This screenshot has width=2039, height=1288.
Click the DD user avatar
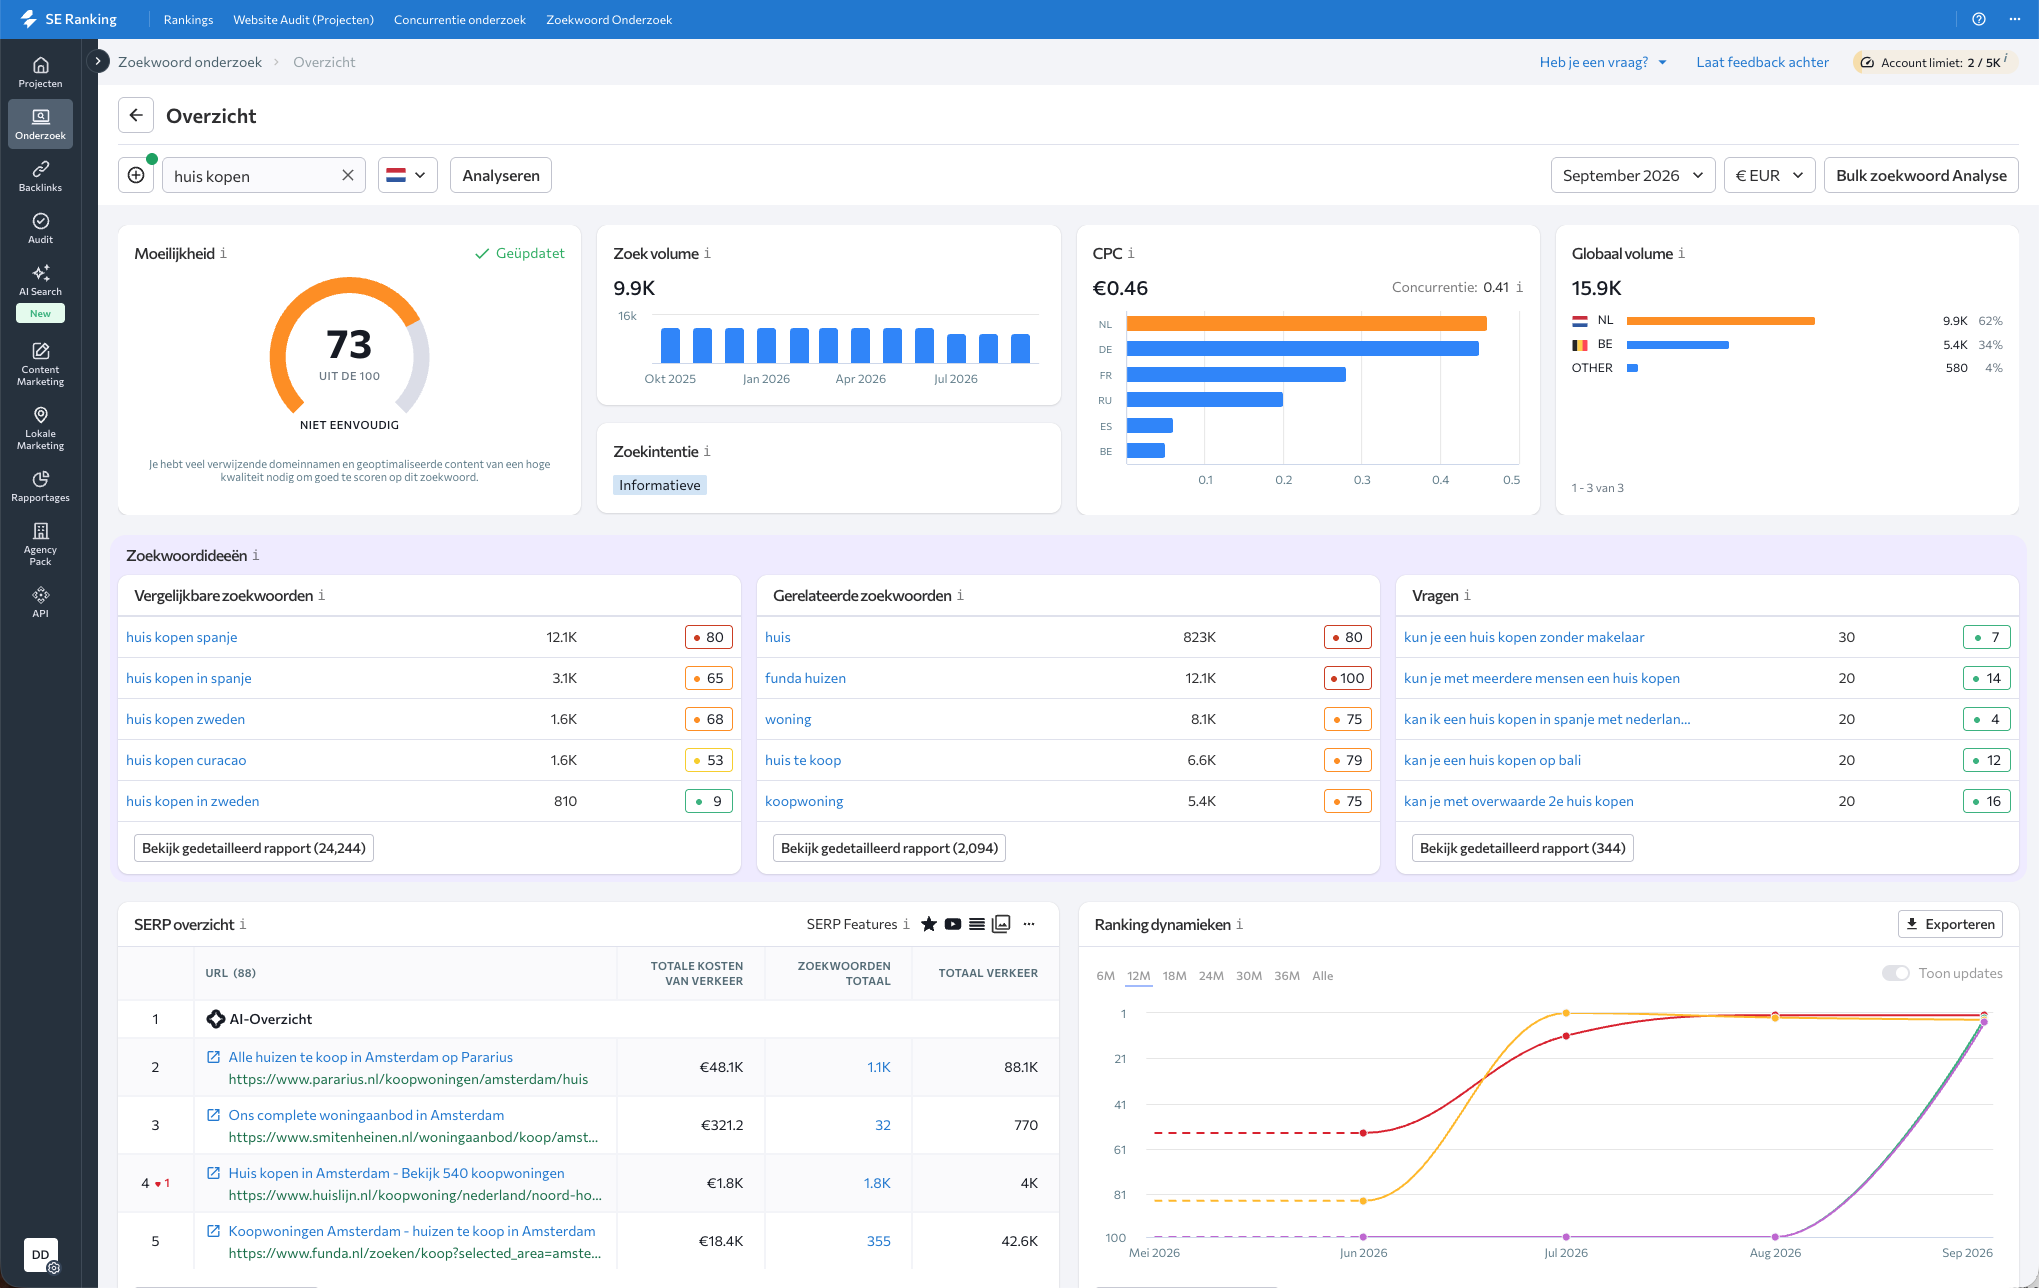click(40, 1254)
